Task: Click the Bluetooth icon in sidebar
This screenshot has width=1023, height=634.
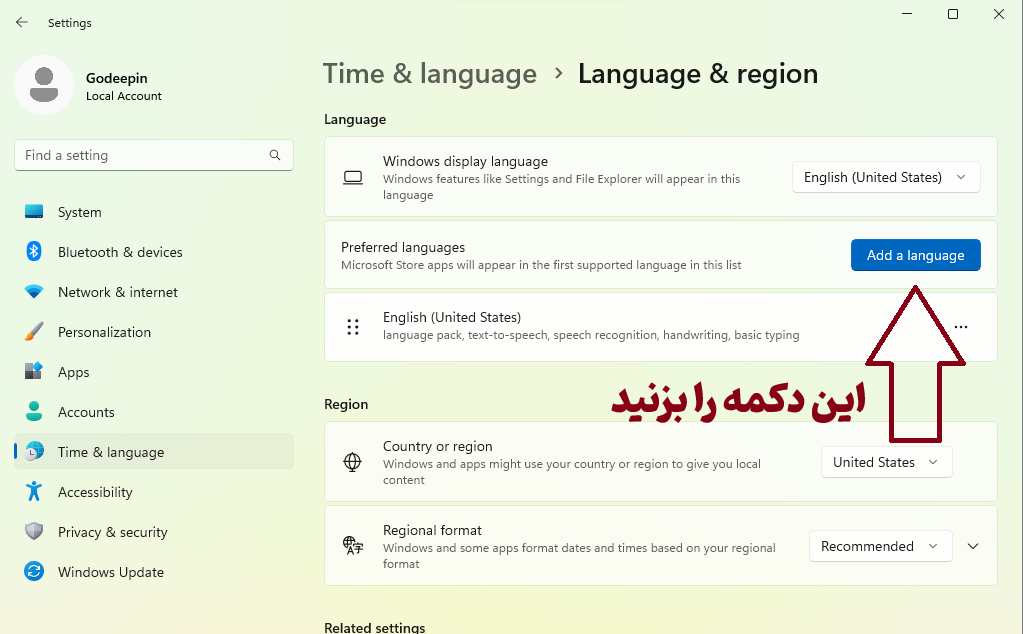Action: coord(34,251)
